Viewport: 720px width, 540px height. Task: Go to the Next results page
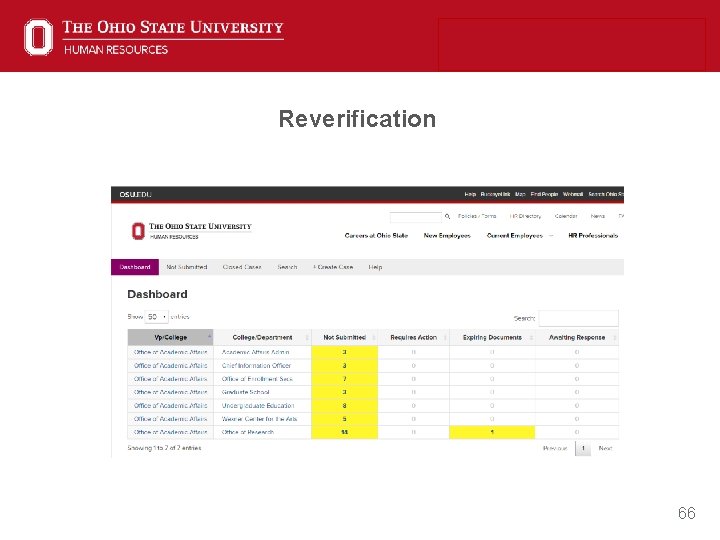[605, 448]
